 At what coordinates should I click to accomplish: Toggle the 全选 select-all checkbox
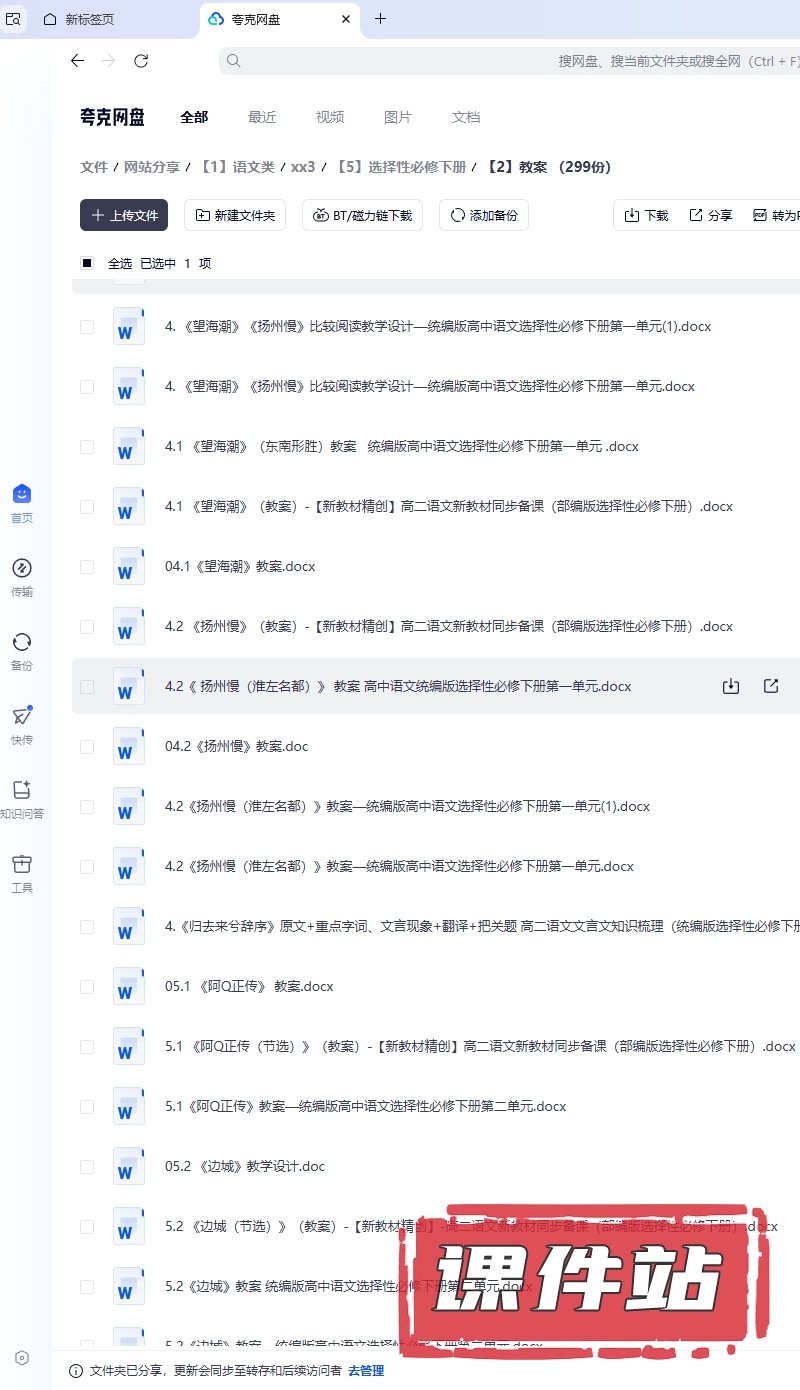click(87, 263)
